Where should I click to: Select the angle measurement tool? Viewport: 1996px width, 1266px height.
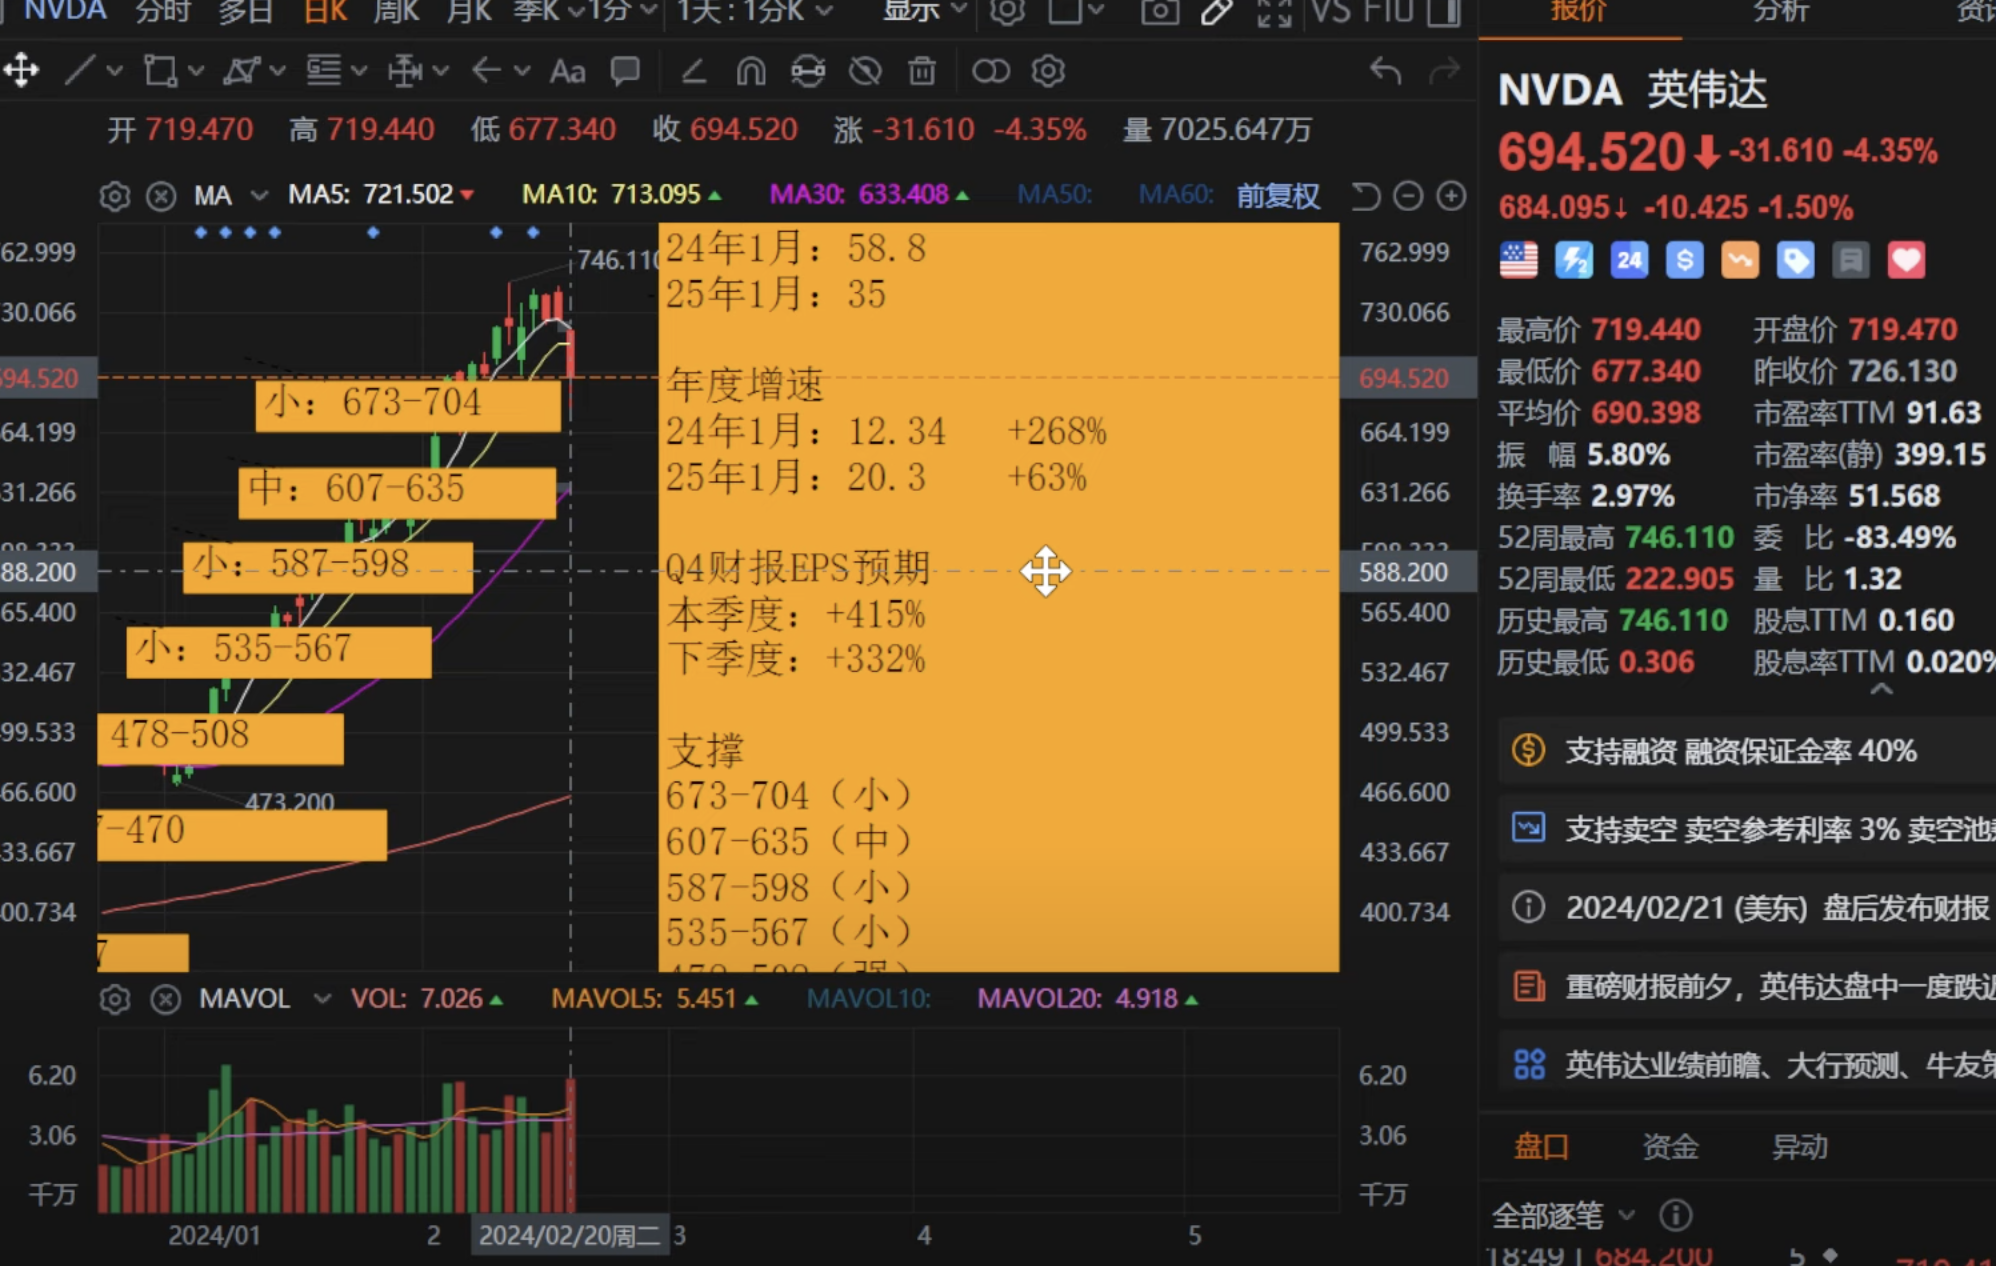tap(693, 71)
